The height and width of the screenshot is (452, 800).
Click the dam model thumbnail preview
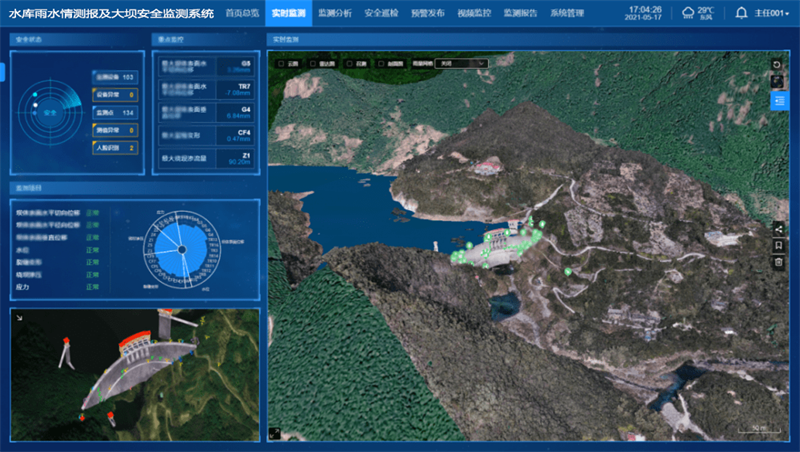[134, 374]
